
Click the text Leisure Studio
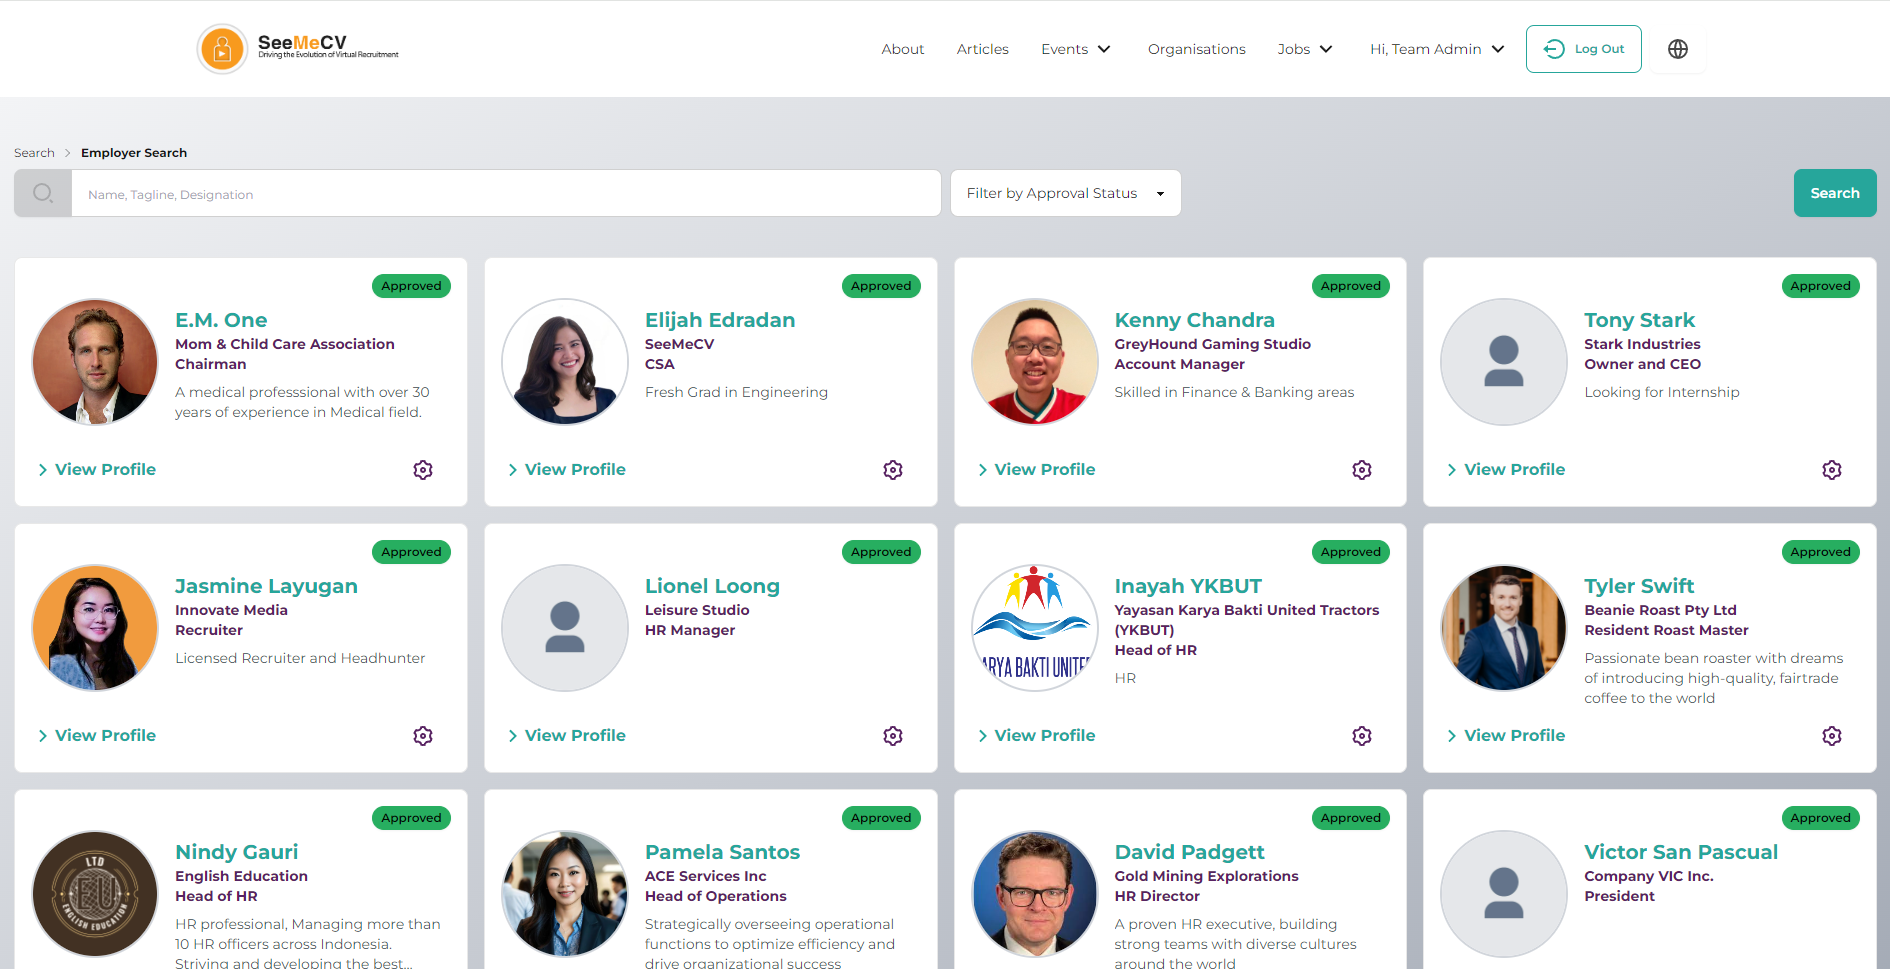click(697, 610)
